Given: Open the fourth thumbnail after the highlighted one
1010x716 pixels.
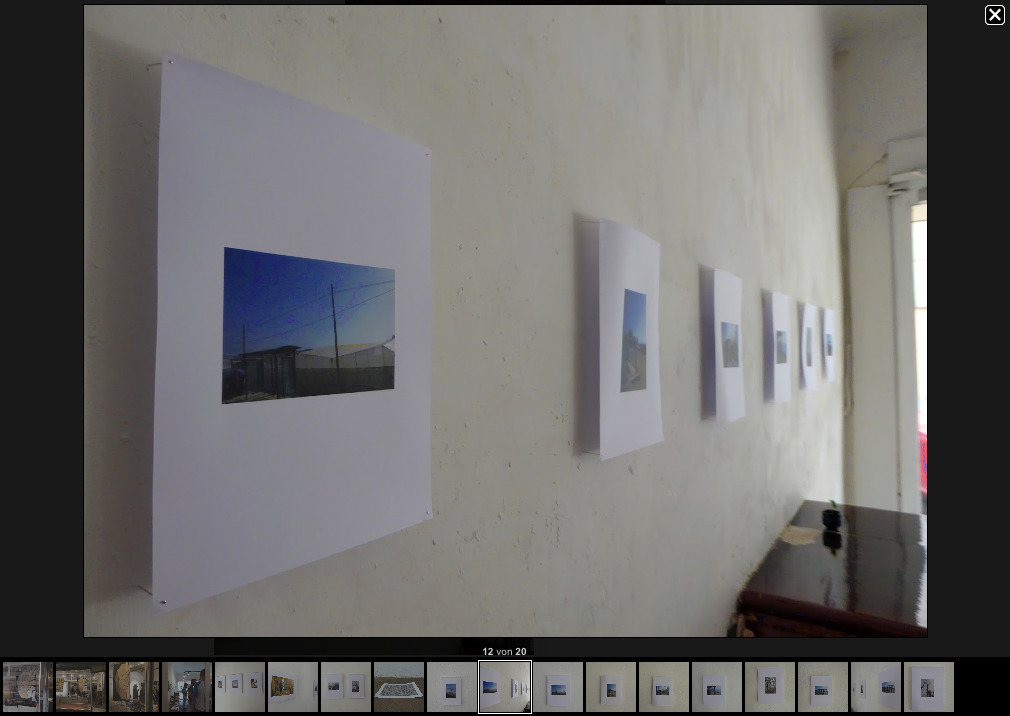Looking at the screenshot, I should pos(717,687).
